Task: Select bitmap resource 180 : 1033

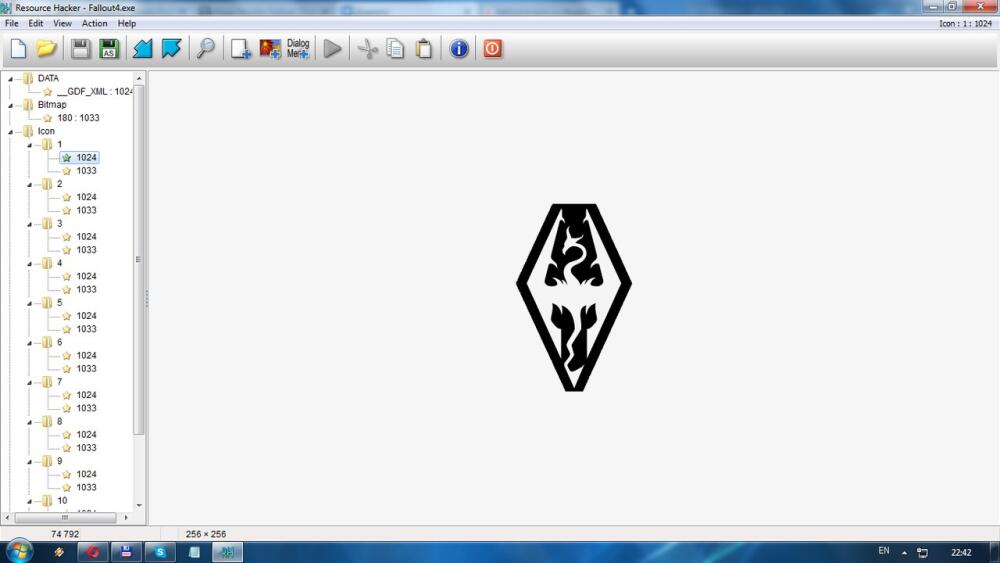Action: (78, 118)
